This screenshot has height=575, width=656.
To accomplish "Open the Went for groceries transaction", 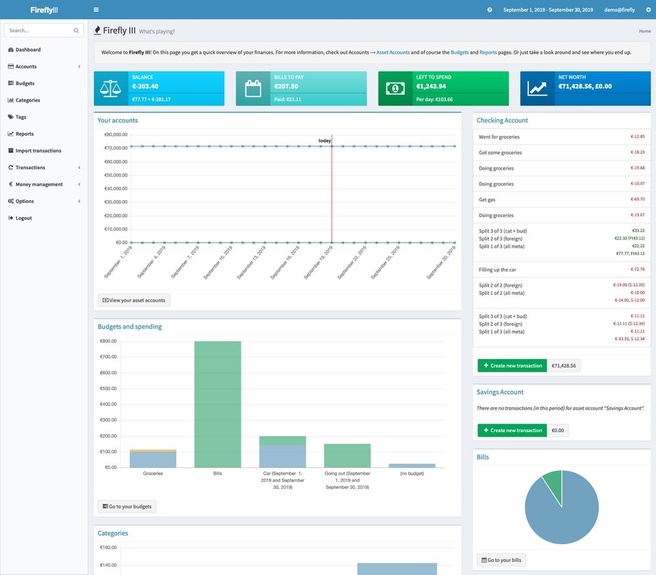I will click(499, 137).
